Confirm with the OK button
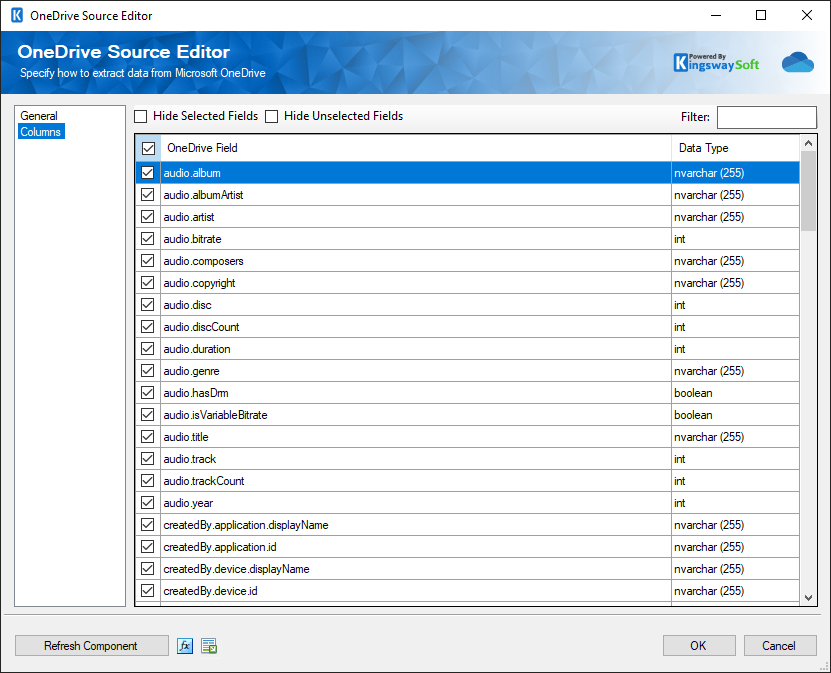 (699, 646)
